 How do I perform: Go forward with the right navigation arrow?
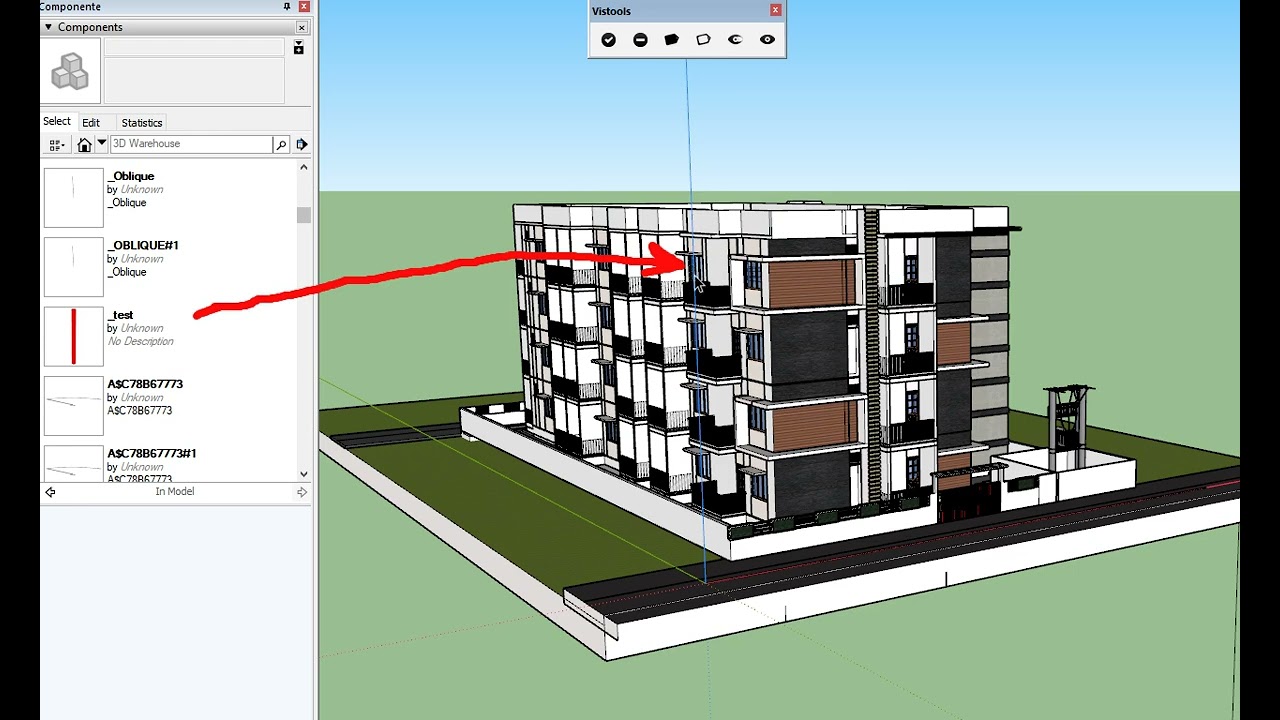pos(302,492)
